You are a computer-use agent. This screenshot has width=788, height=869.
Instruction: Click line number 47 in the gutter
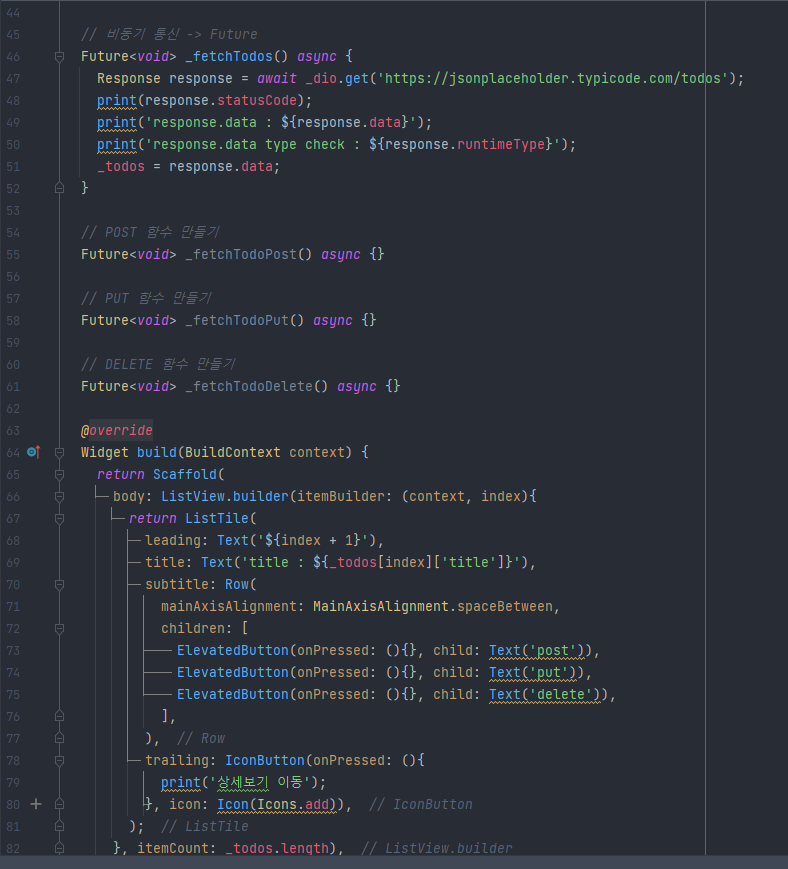coord(13,79)
